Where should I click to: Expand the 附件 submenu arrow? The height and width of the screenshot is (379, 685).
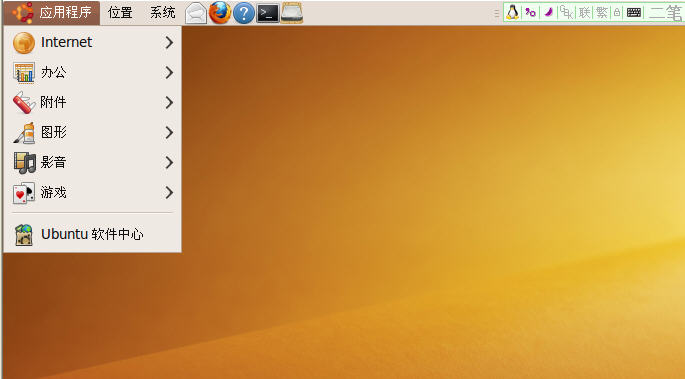coord(169,103)
